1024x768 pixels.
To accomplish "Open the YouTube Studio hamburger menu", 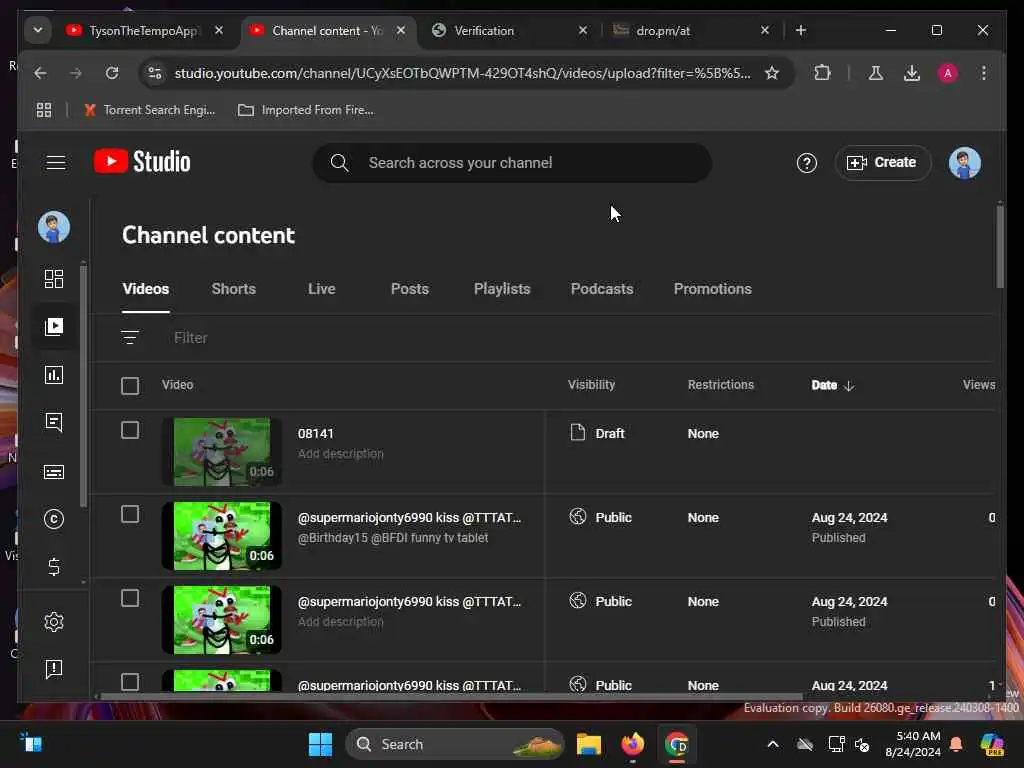I will coord(56,163).
